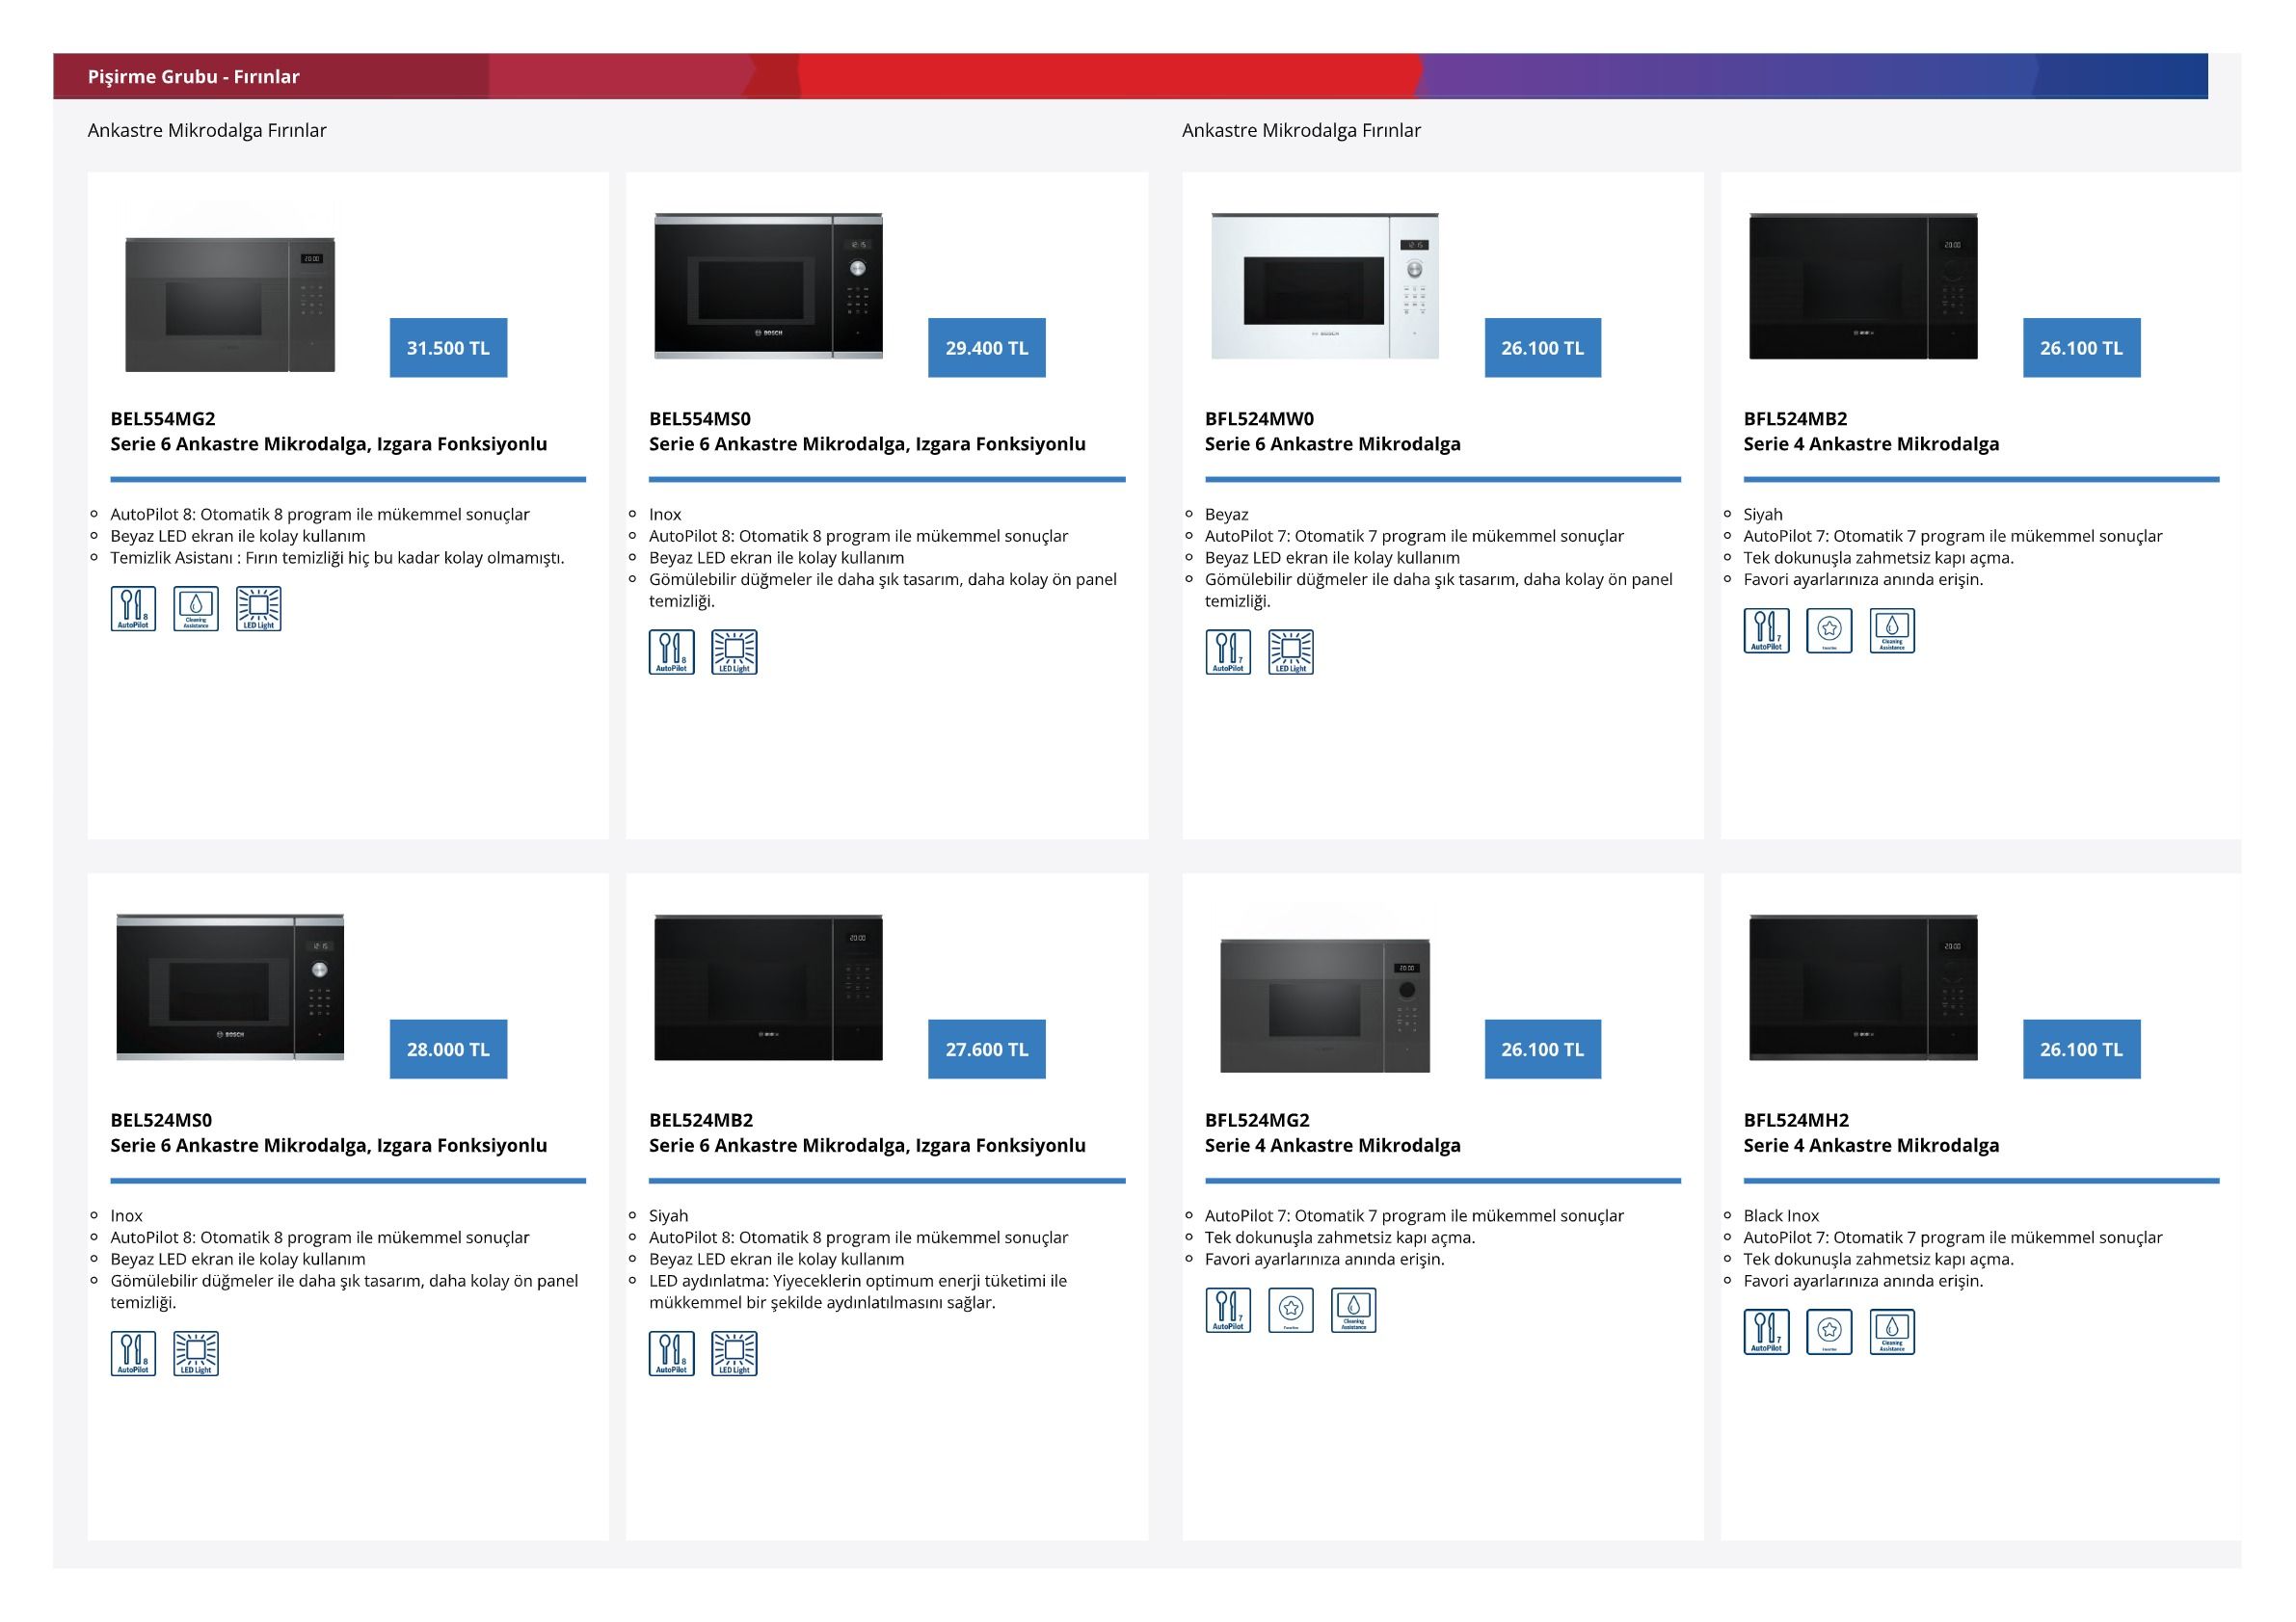This screenshot has width=2296, height=1622.
Task: Open the BEL554MS0 microwave product image
Action: 768,286
